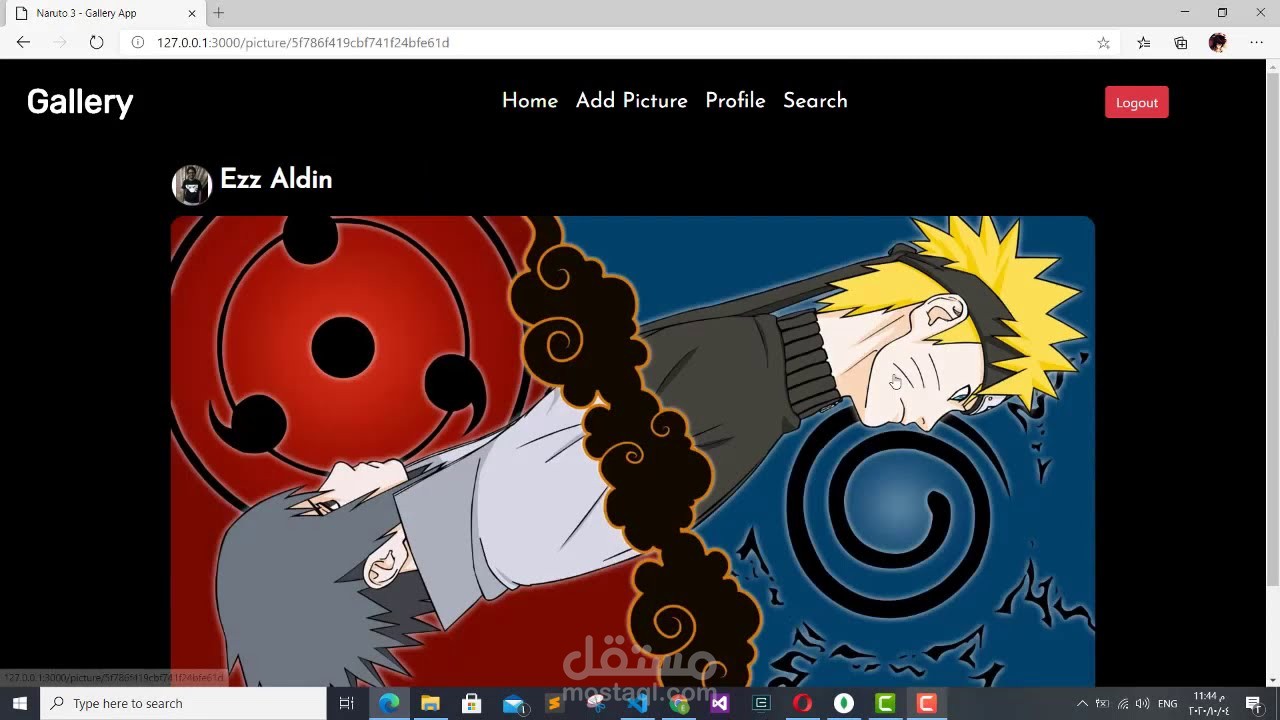Open the Windows Start menu
The image size is (1280, 720).
[x=20, y=703]
